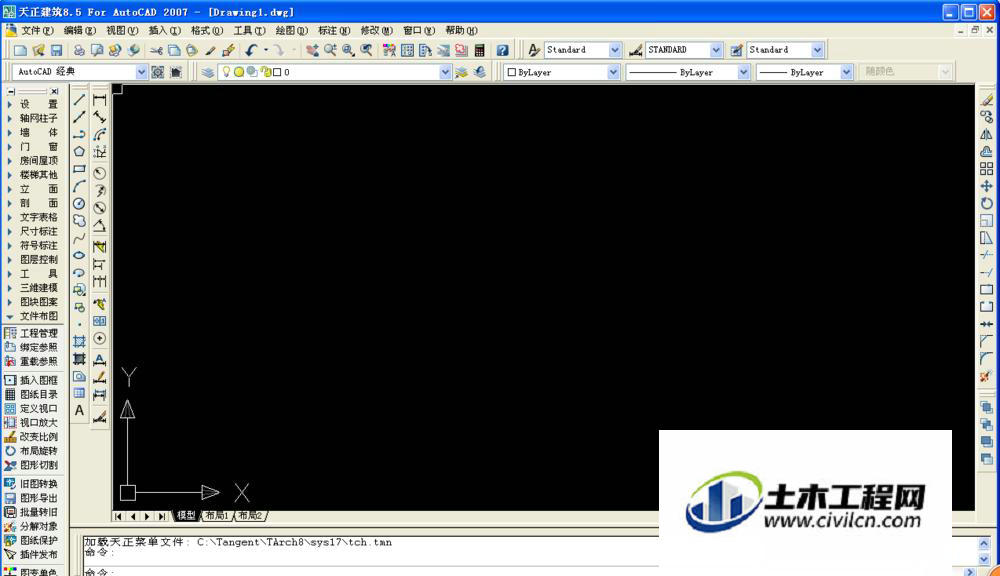Select the Rotate tool in modify toolbar
The width and height of the screenshot is (1000, 576).
986,203
